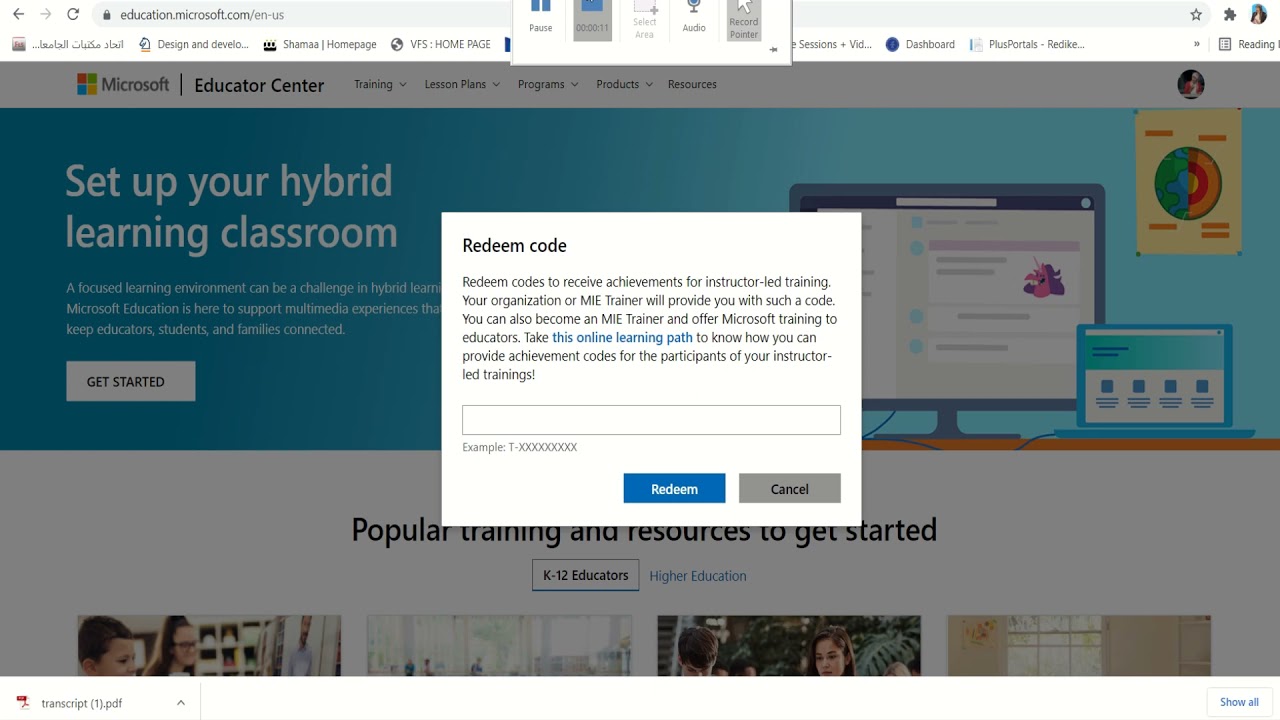Click the recorder elapsed time stop button
Viewport: 1280px width, 720px height.
pyautogui.click(x=592, y=20)
